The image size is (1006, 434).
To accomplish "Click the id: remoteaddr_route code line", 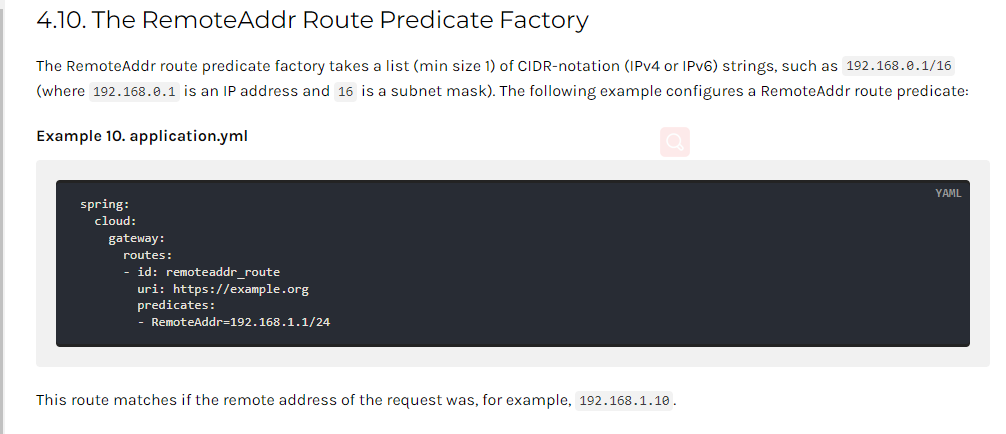I will (201, 272).
